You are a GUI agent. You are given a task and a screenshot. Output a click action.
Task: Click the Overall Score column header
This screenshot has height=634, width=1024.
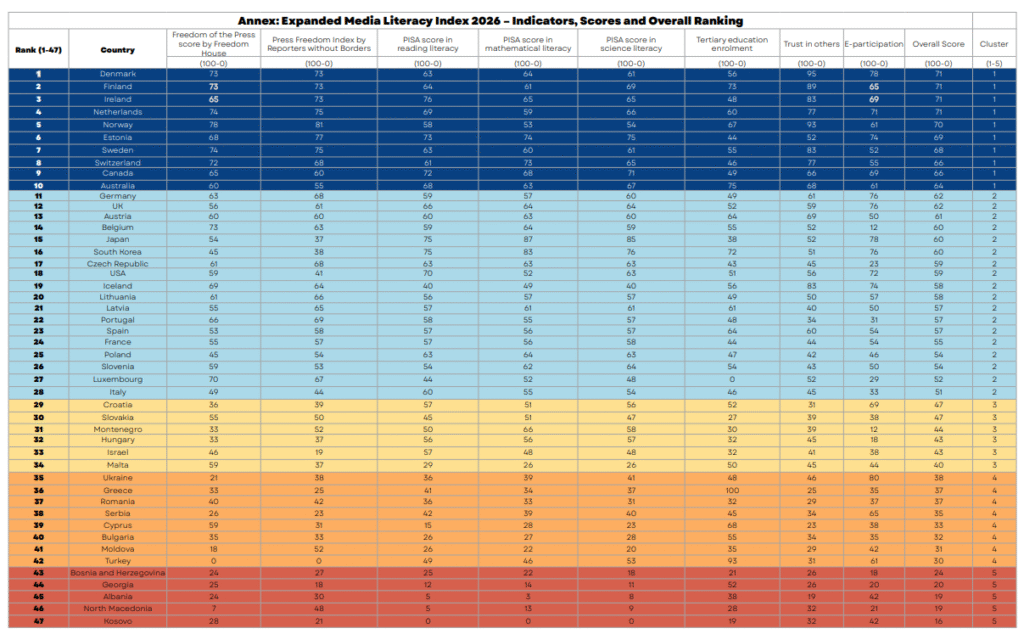coord(938,44)
